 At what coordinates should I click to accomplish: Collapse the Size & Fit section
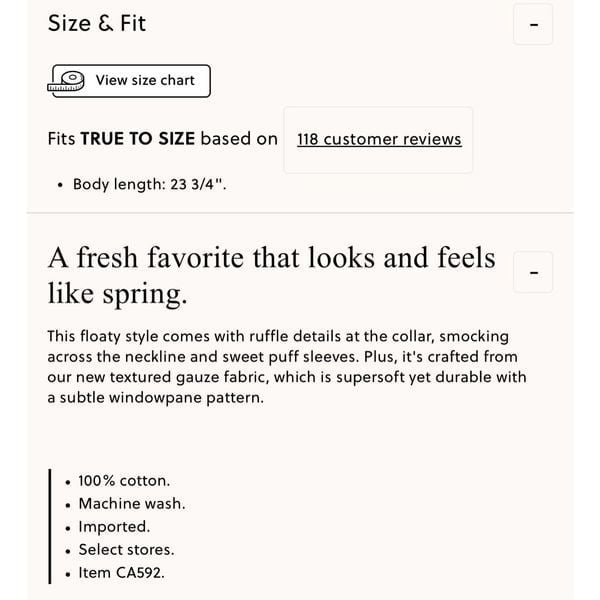(533, 24)
